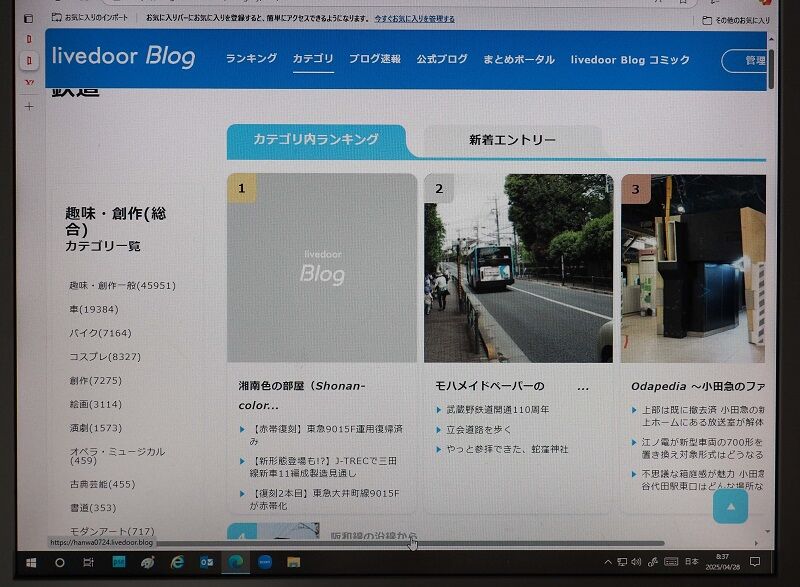Select category バイク(7164)
800x587 pixels.
coord(101,333)
